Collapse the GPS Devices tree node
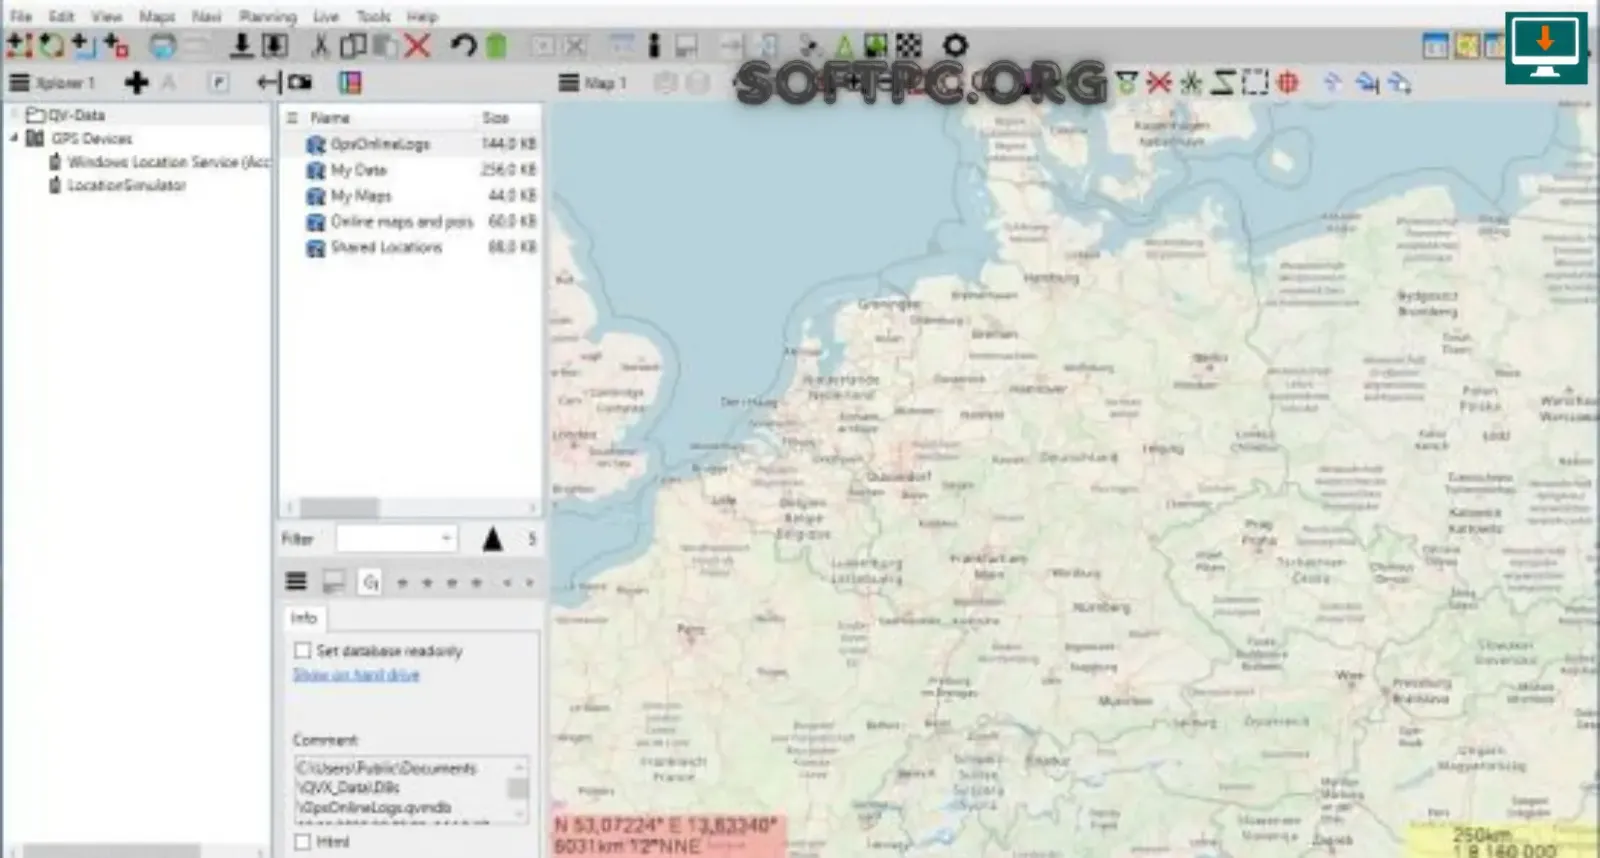The width and height of the screenshot is (1600, 858). pyautogui.click(x=14, y=138)
